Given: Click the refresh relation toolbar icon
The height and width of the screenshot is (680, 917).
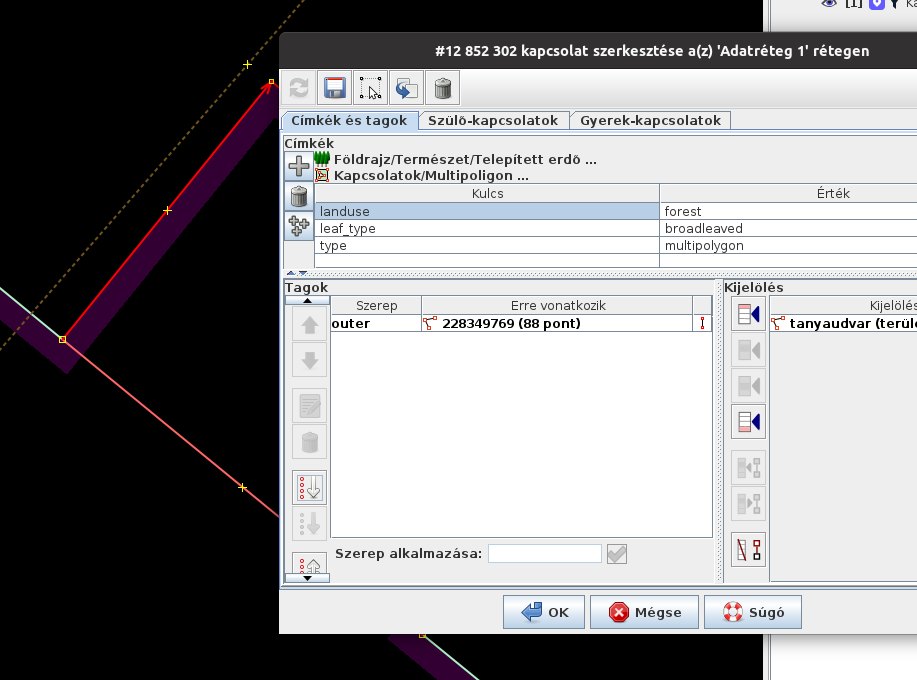Looking at the screenshot, I should point(299,88).
